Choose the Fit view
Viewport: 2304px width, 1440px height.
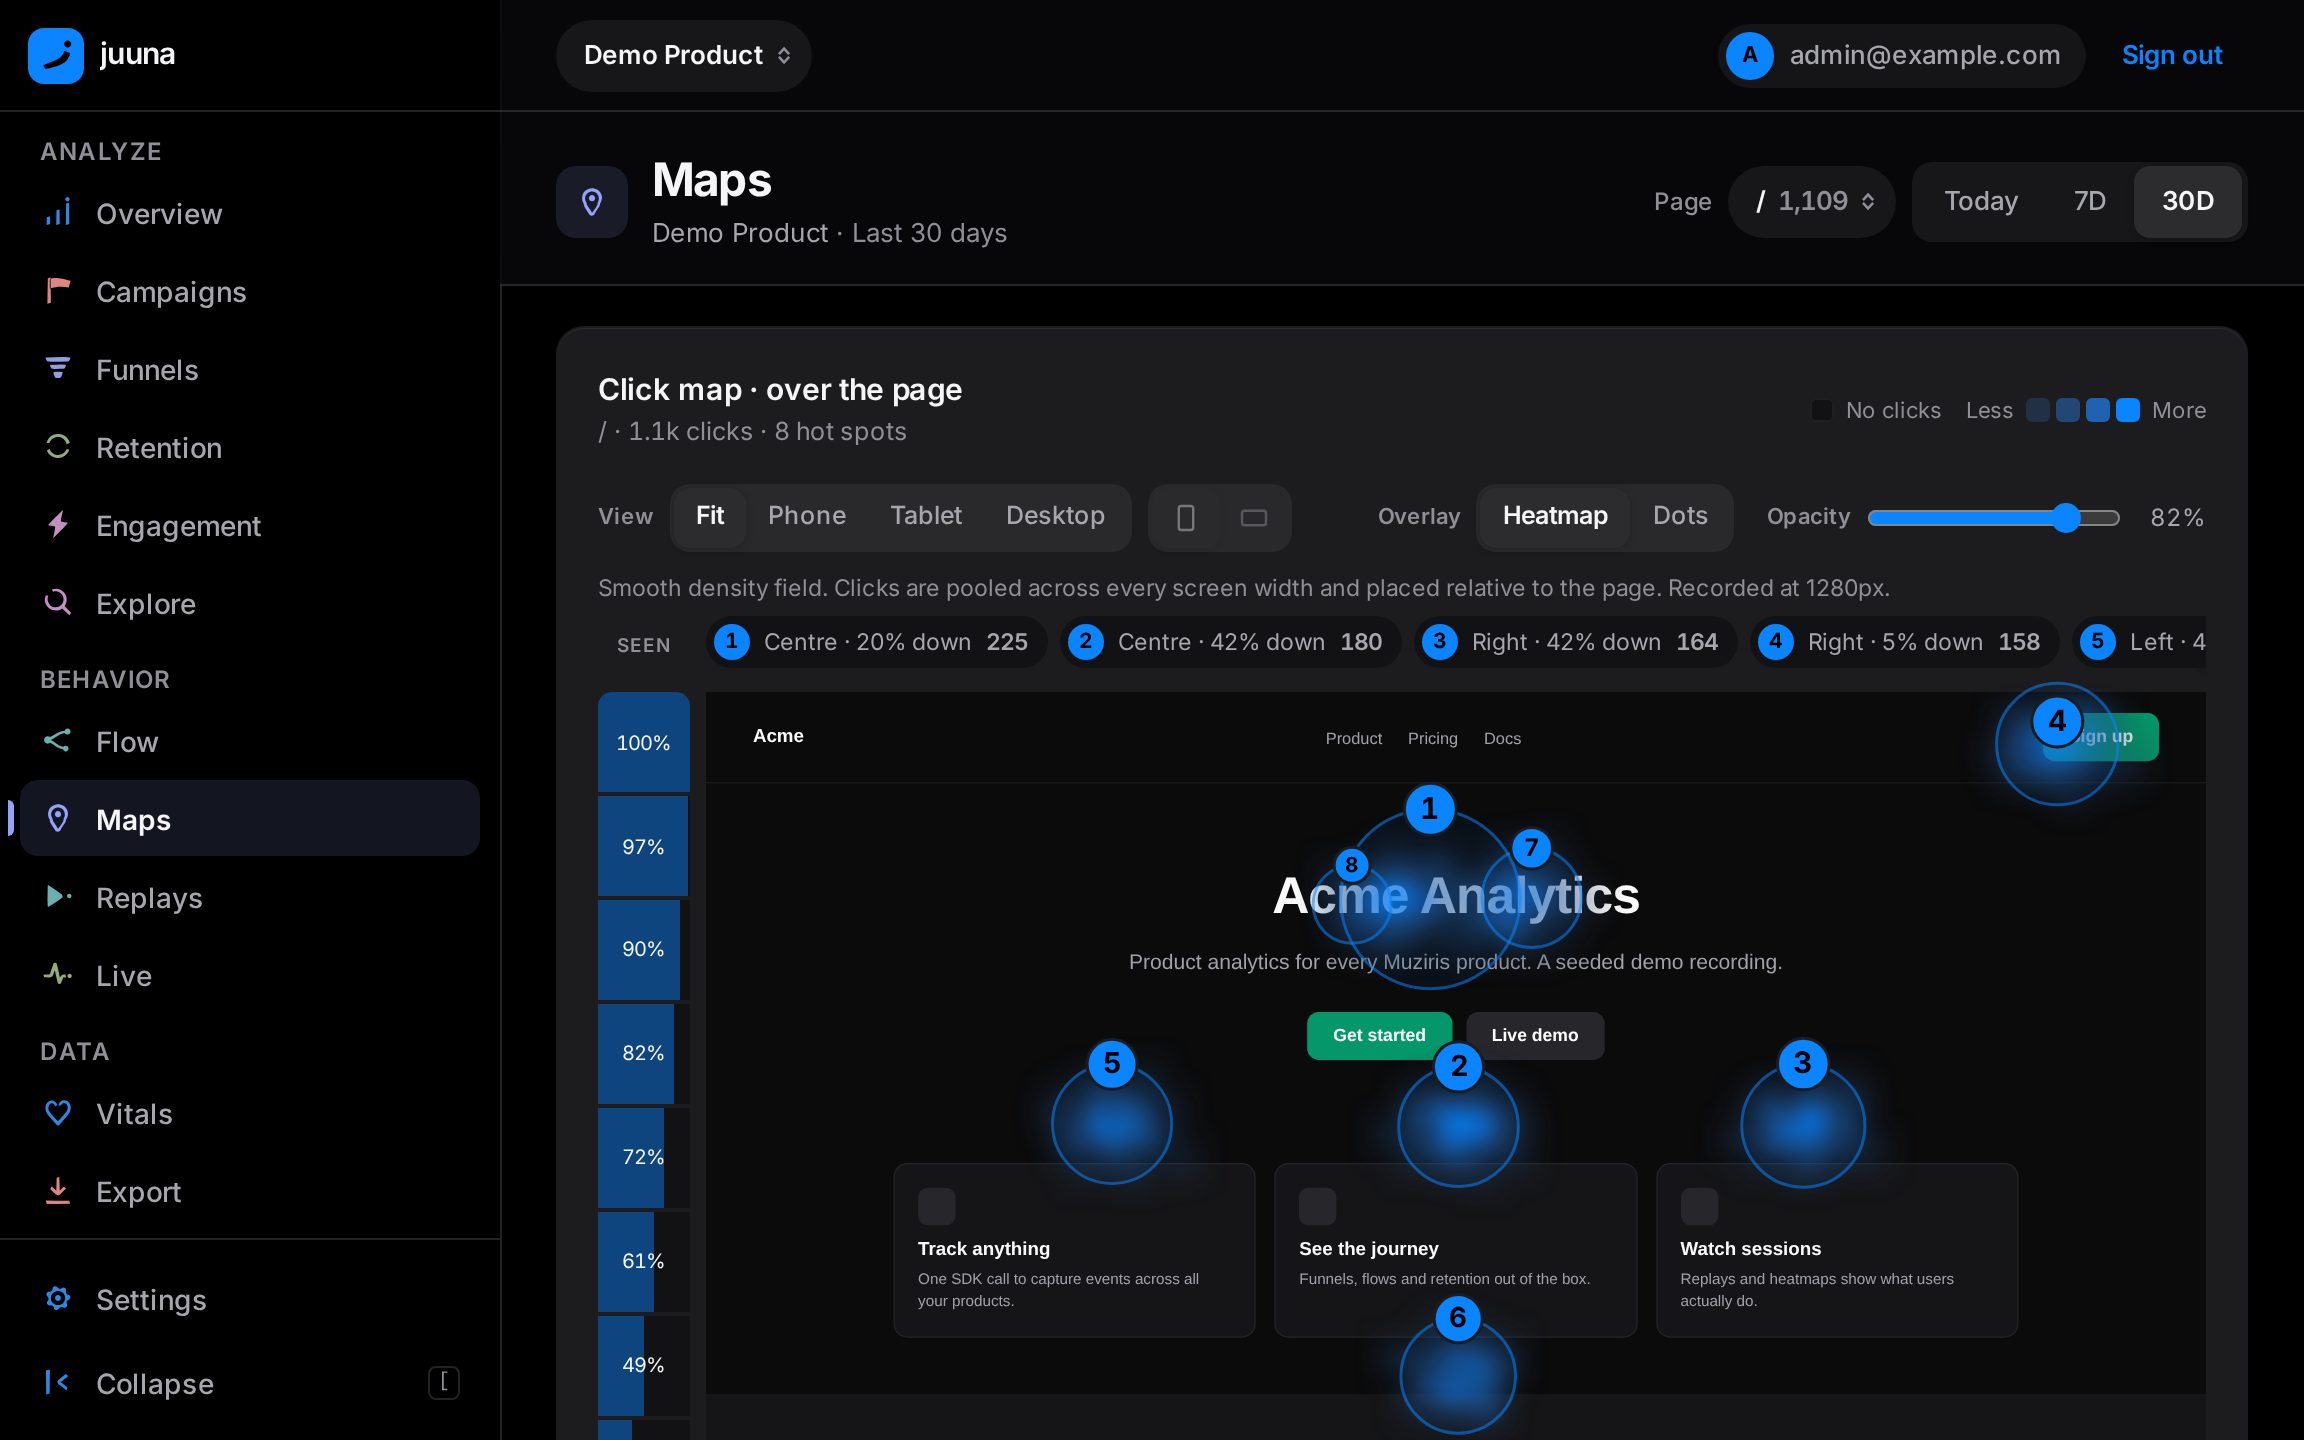(x=710, y=516)
